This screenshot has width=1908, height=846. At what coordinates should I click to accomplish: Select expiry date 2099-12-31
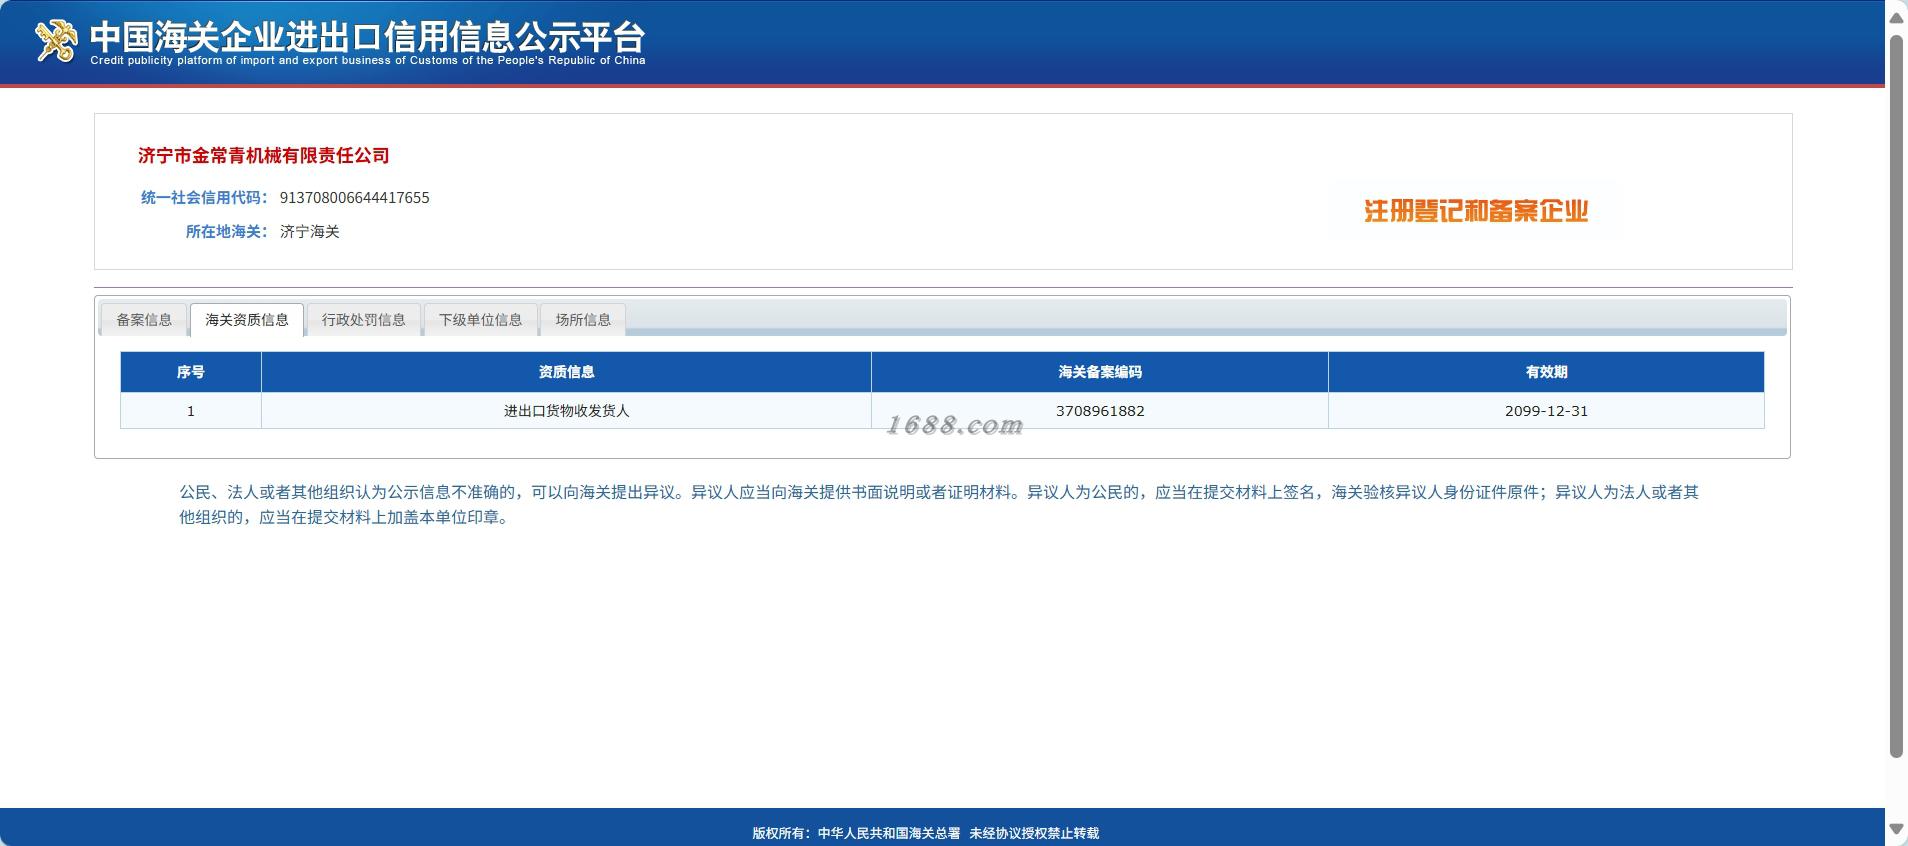pyautogui.click(x=1546, y=411)
